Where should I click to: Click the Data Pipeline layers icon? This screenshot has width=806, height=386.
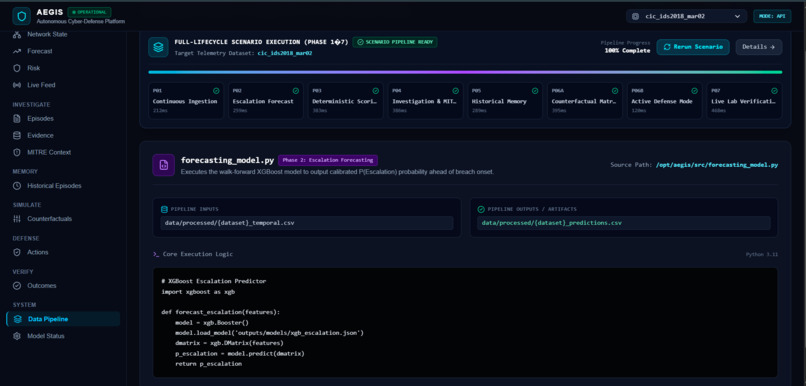tap(18, 319)
